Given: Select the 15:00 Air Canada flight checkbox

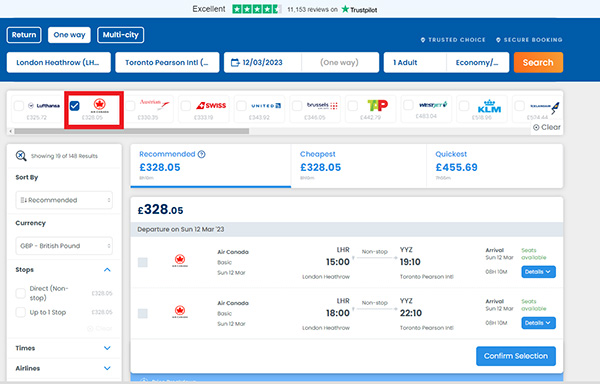Looking at the screenshot, I should [143, 262].
